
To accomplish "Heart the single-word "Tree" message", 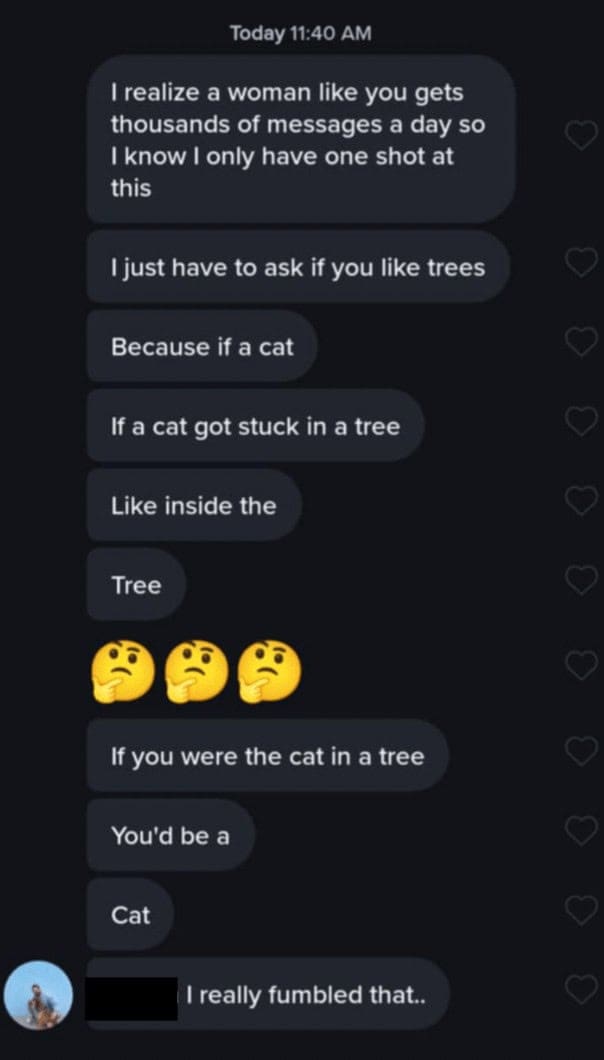I will click(581, 579).
